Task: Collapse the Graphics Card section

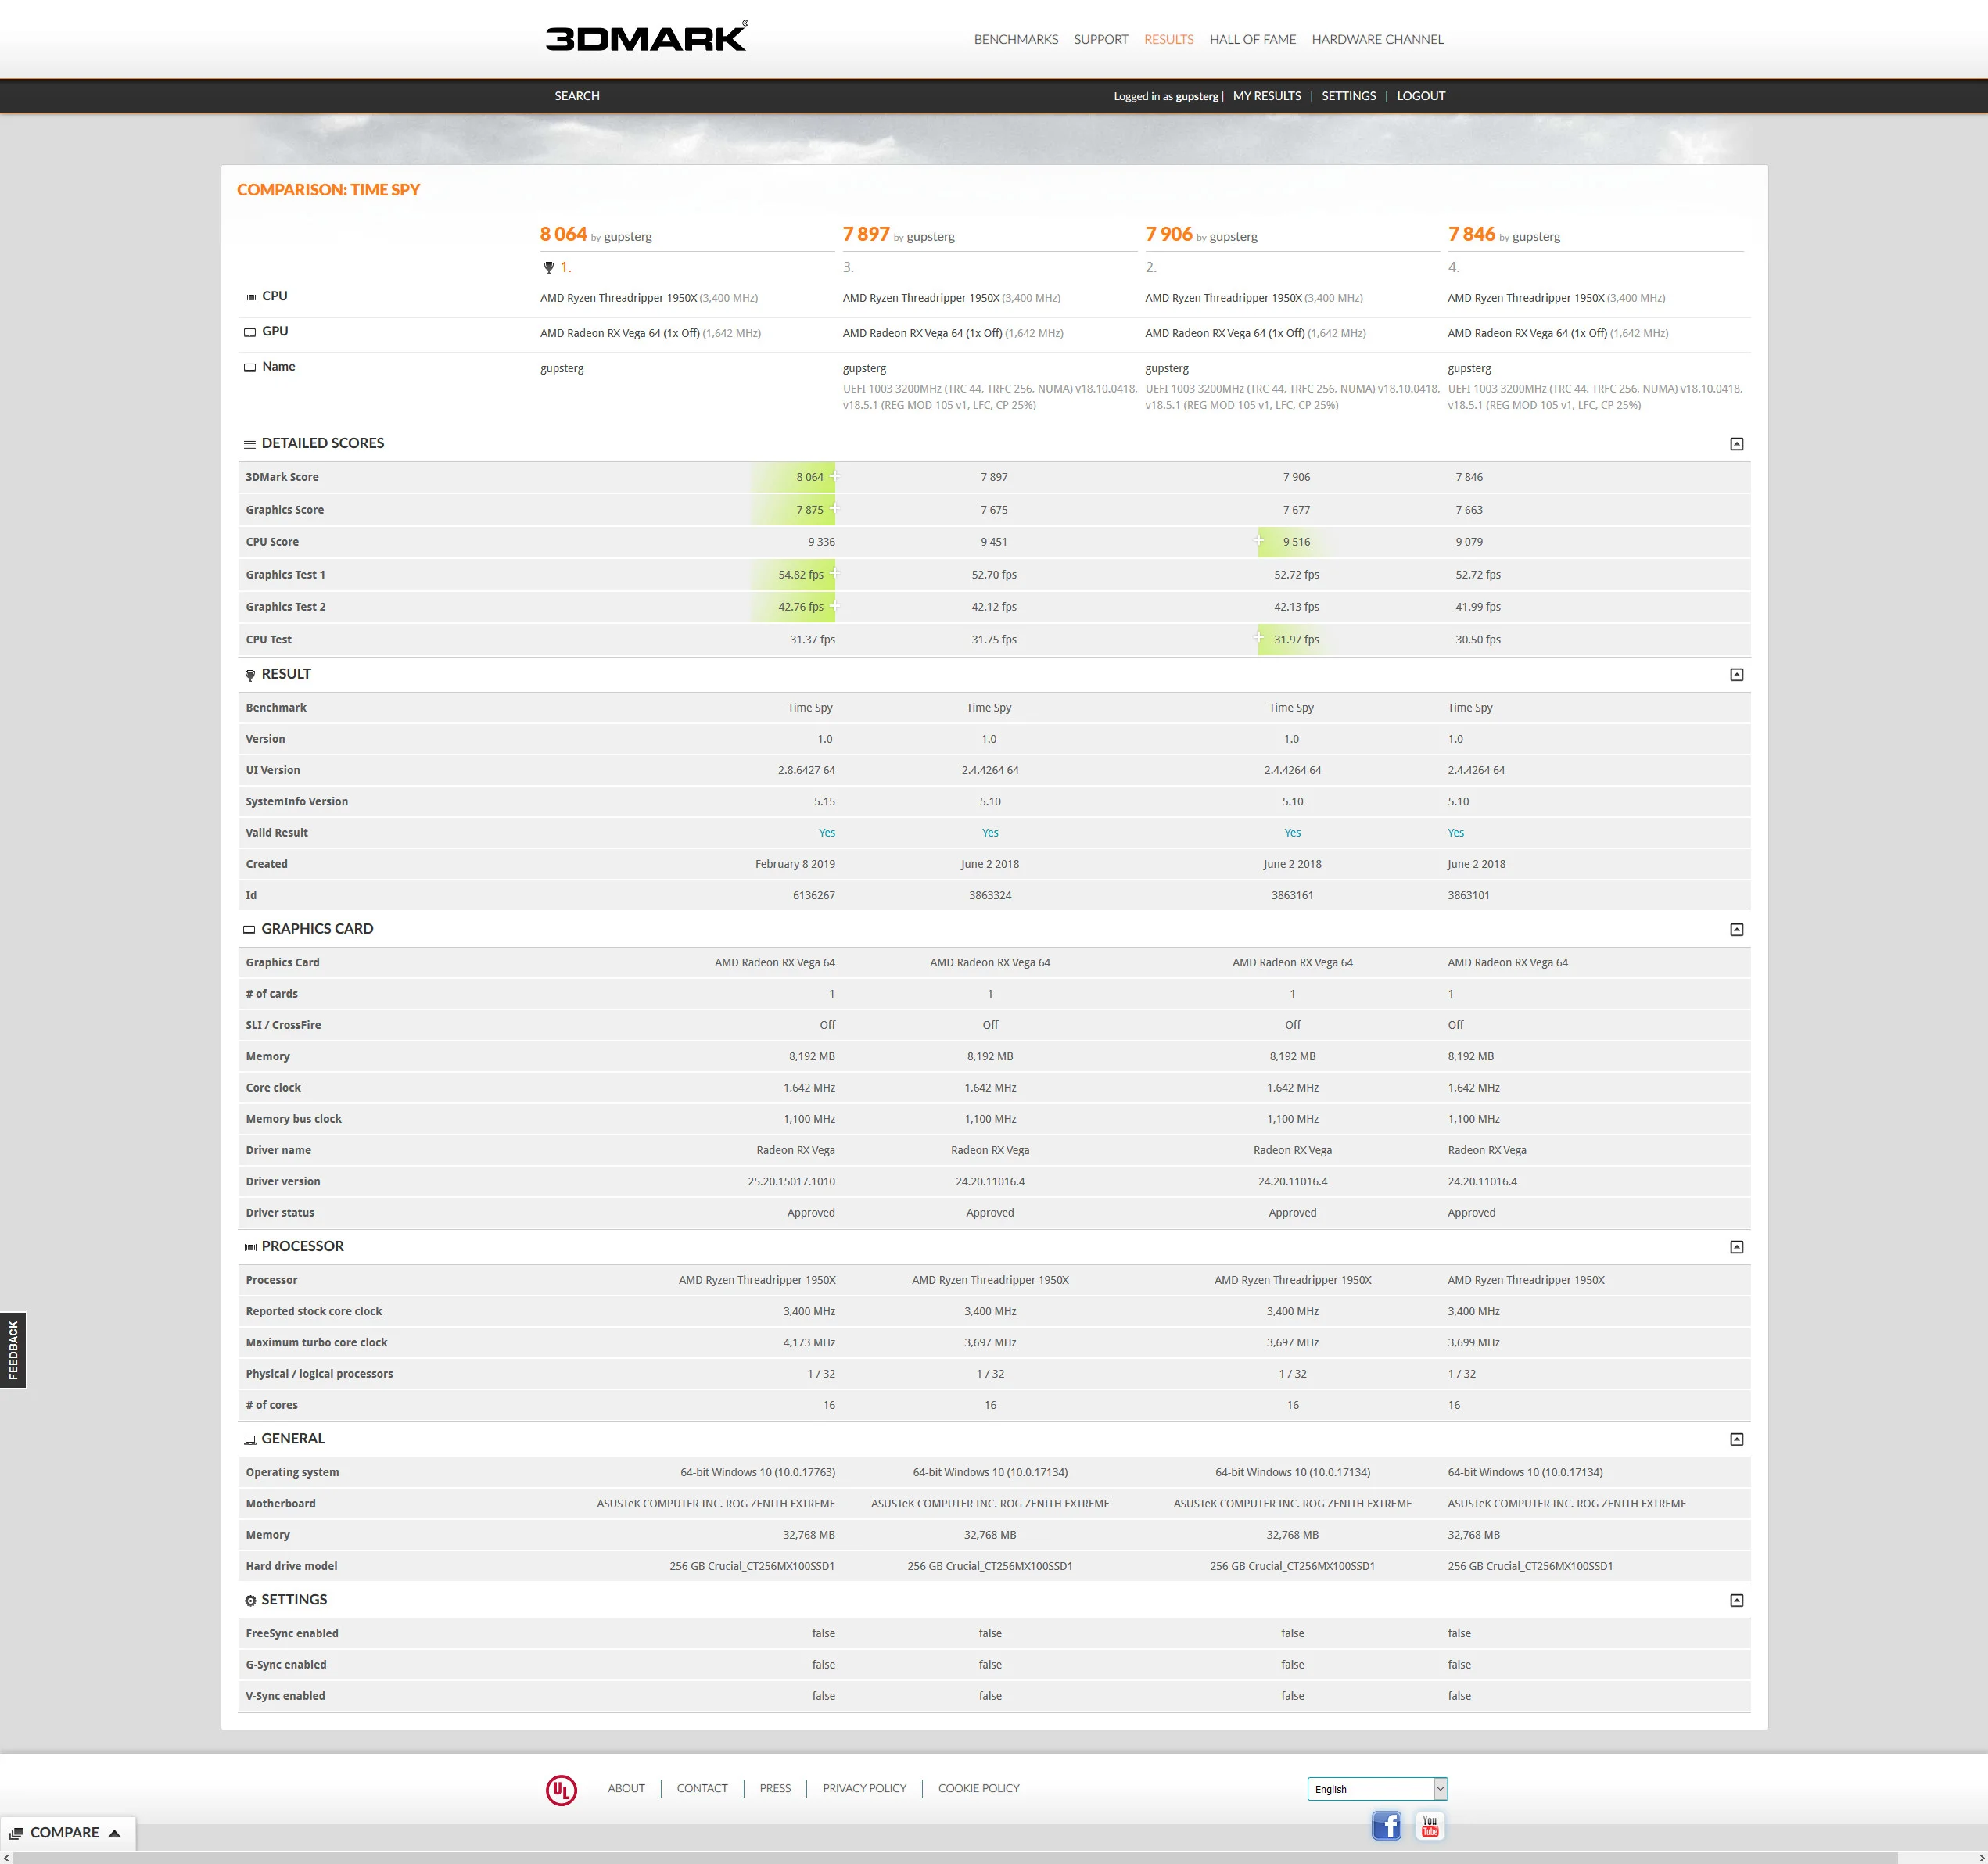Action: coord(1737,930)
